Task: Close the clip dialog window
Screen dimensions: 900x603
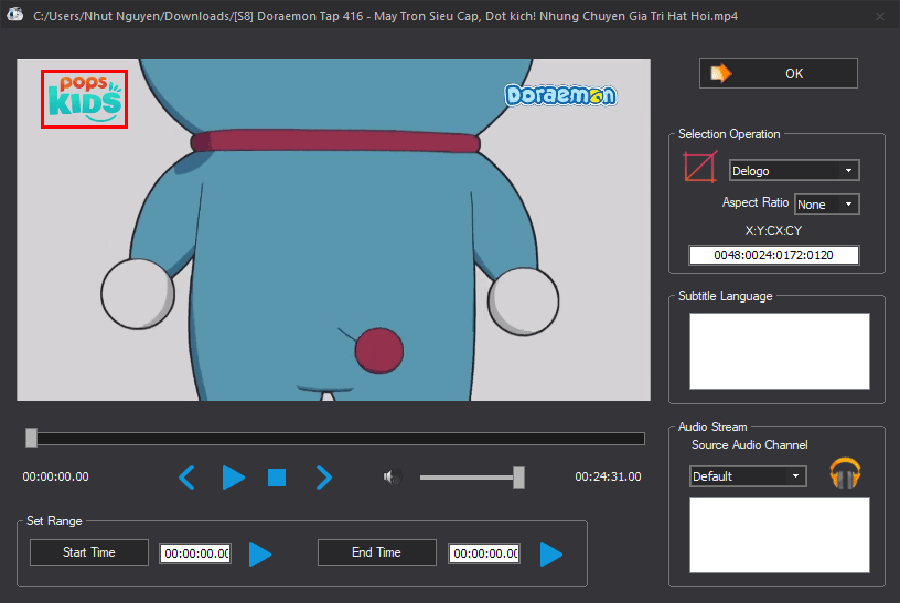Action: (880, 17)
